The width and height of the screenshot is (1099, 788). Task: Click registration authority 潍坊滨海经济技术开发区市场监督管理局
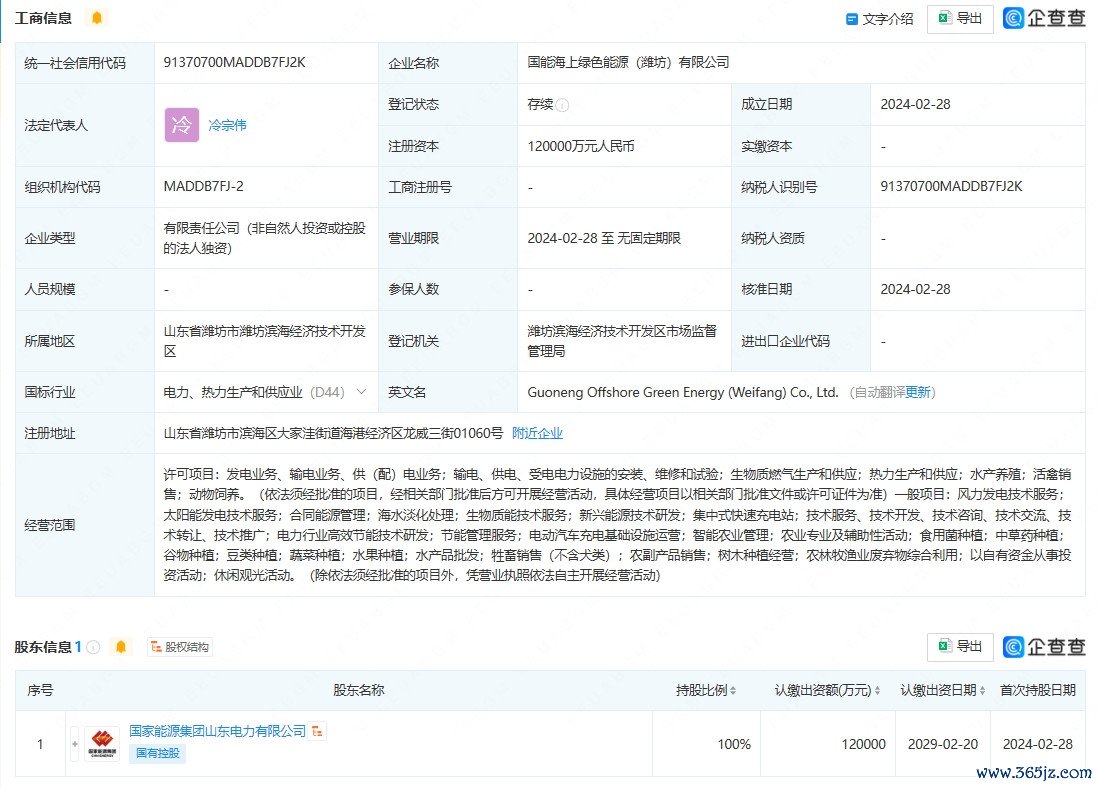click(622, 341)
